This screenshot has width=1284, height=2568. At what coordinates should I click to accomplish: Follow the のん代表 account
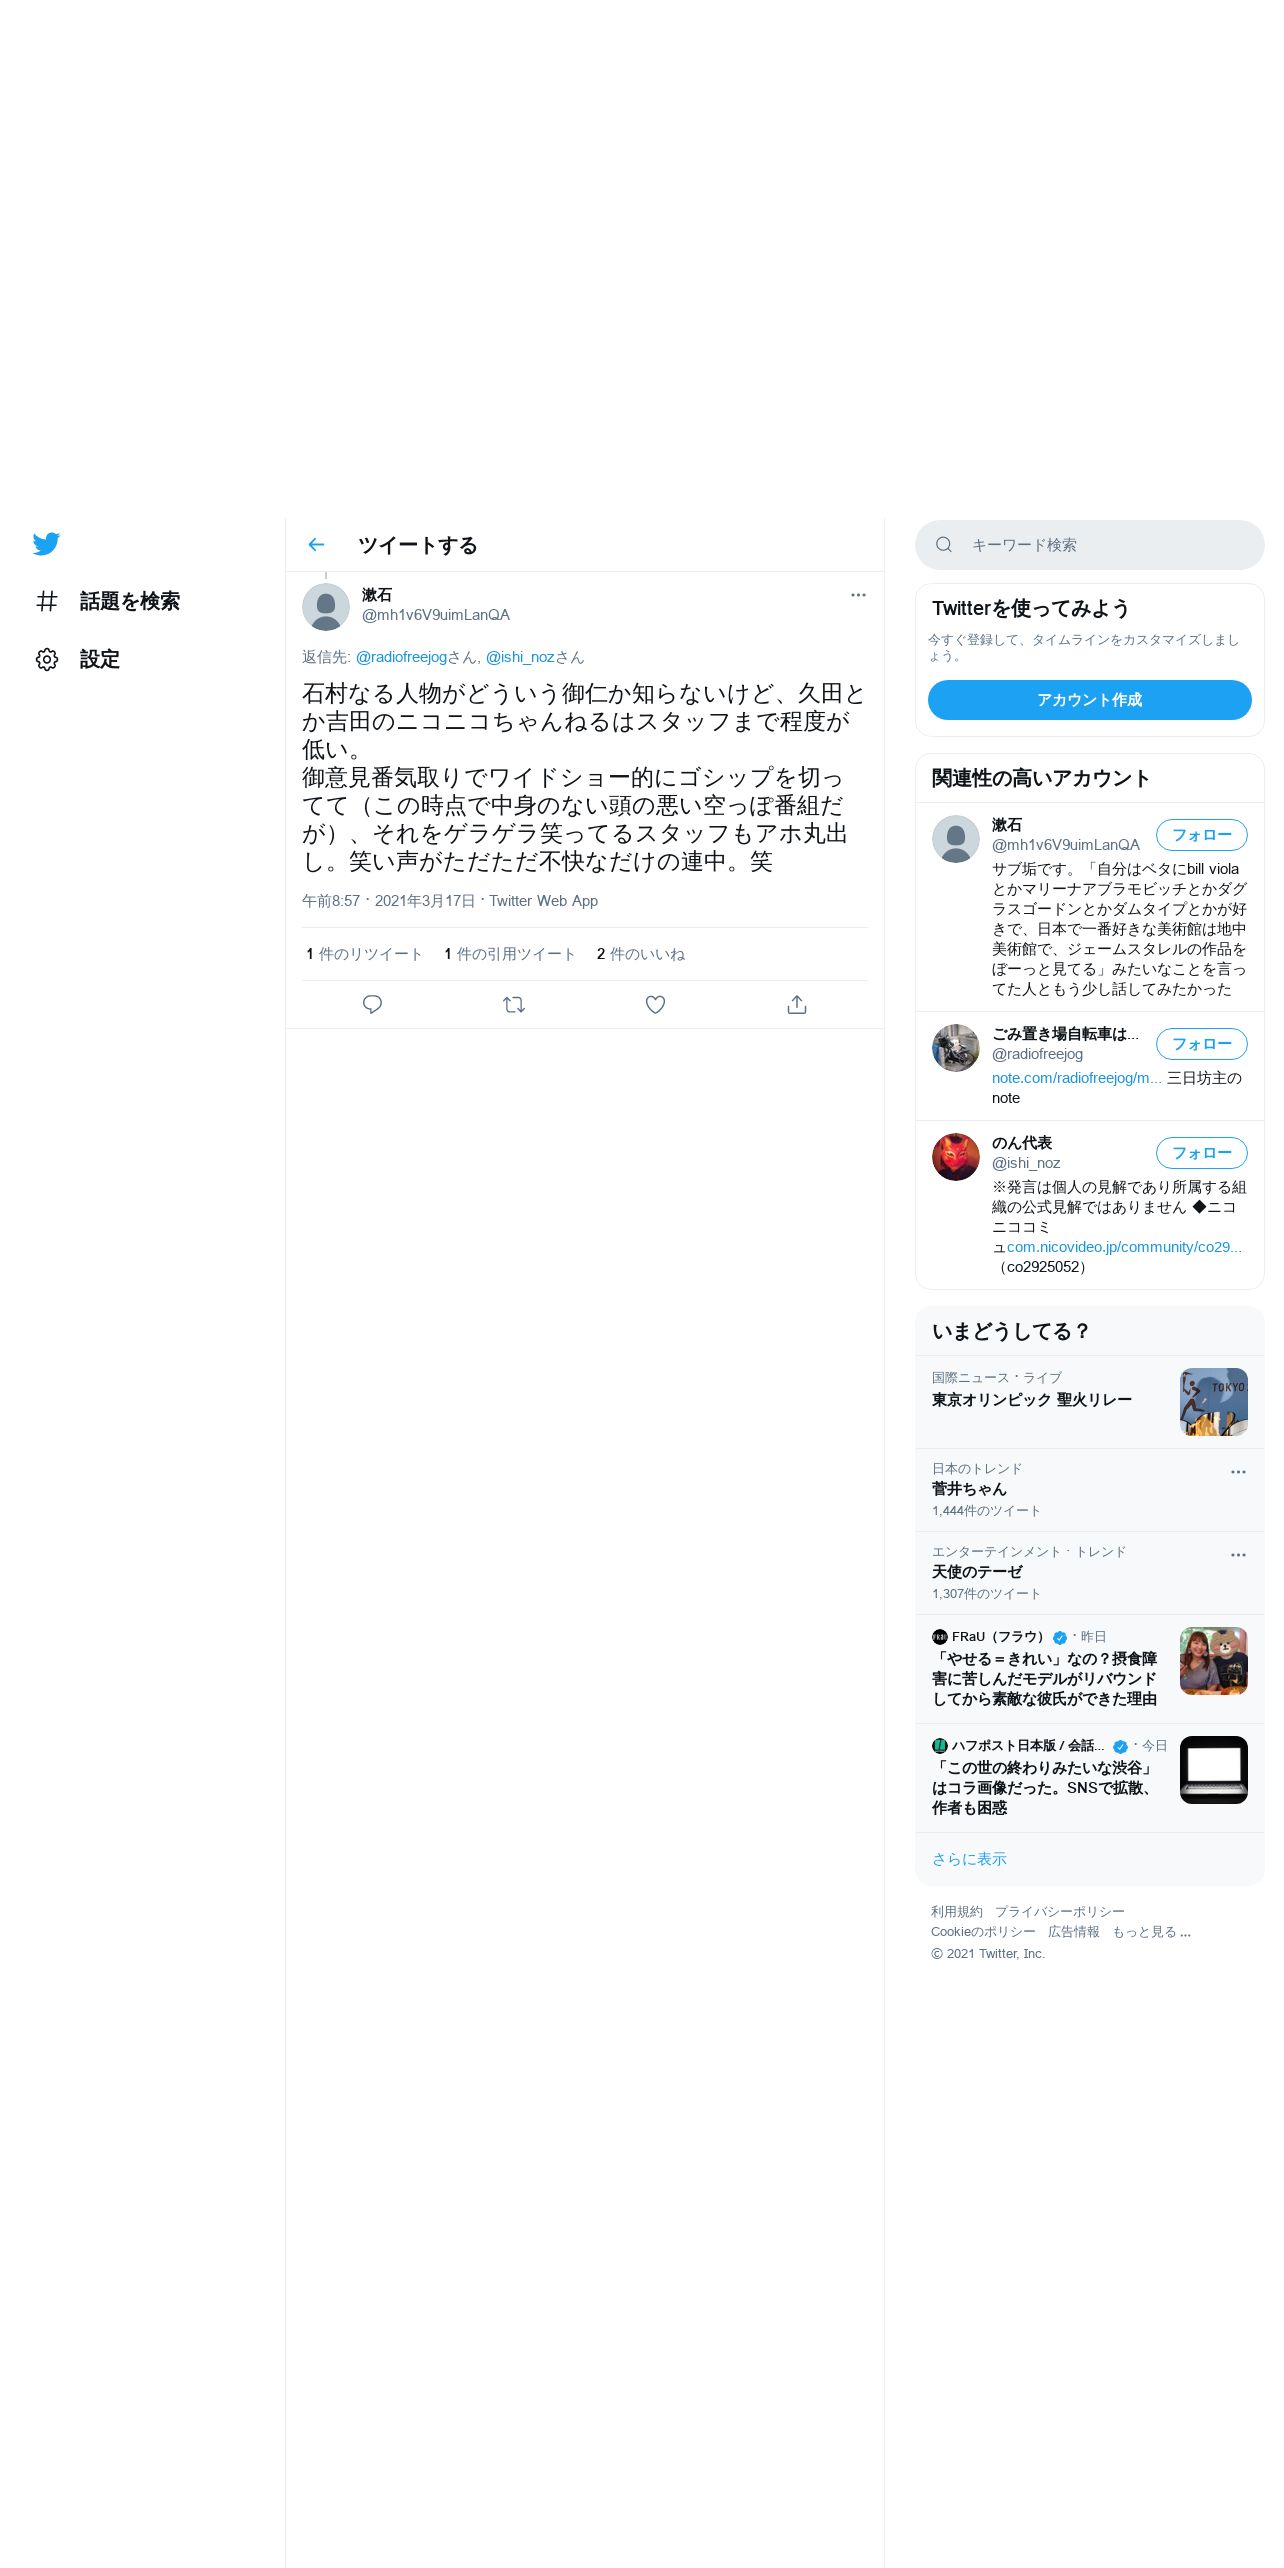click(1202, 1153)
